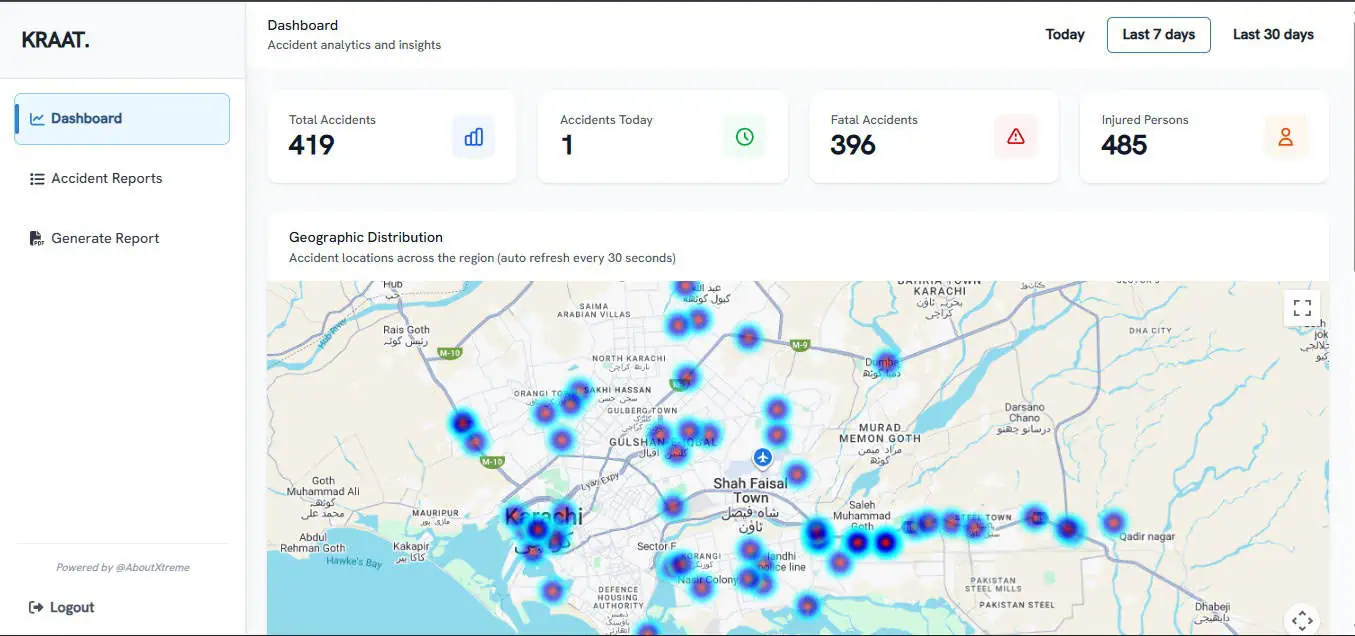The width and height of the screenshot is (1355, 636).
Task: Click the KRAAT logo
Action: pos(54,40)
